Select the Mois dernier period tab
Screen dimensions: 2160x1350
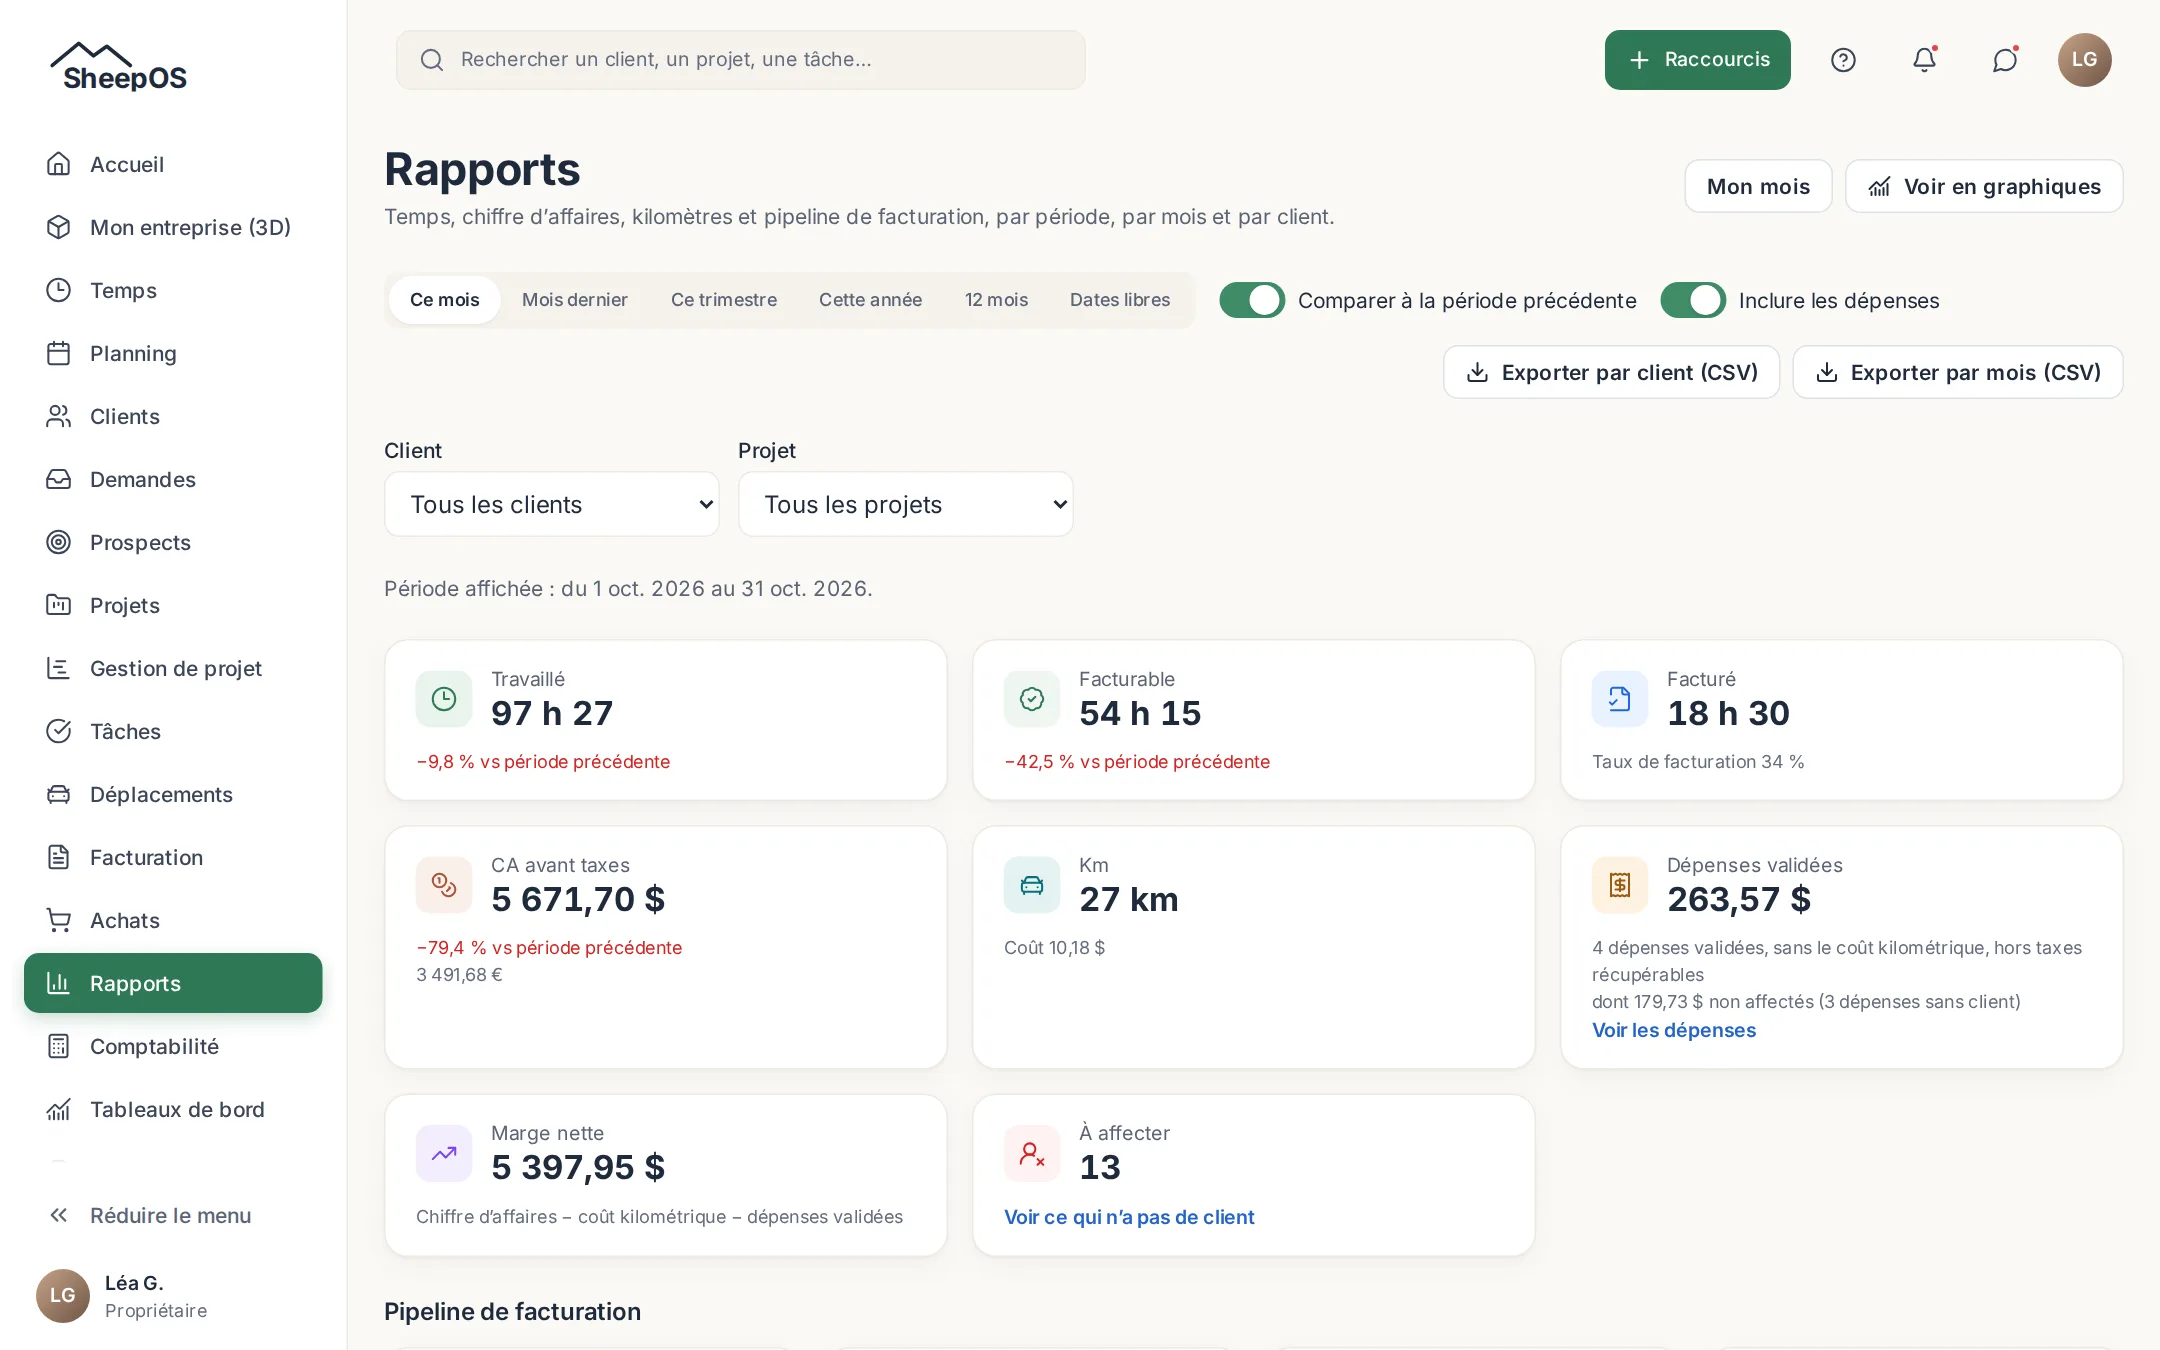[575, 300]
